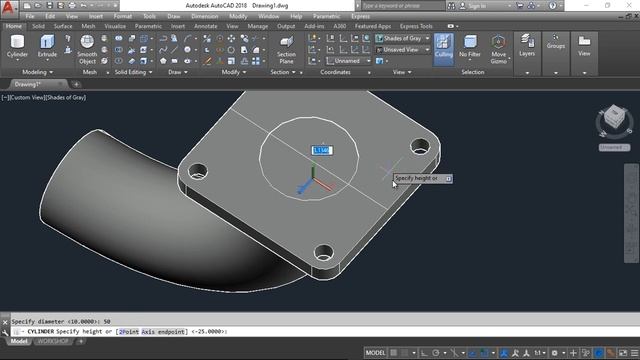The image size is (640, 360).
Task: Expand the Modify panel
Action: coord(234,72)
